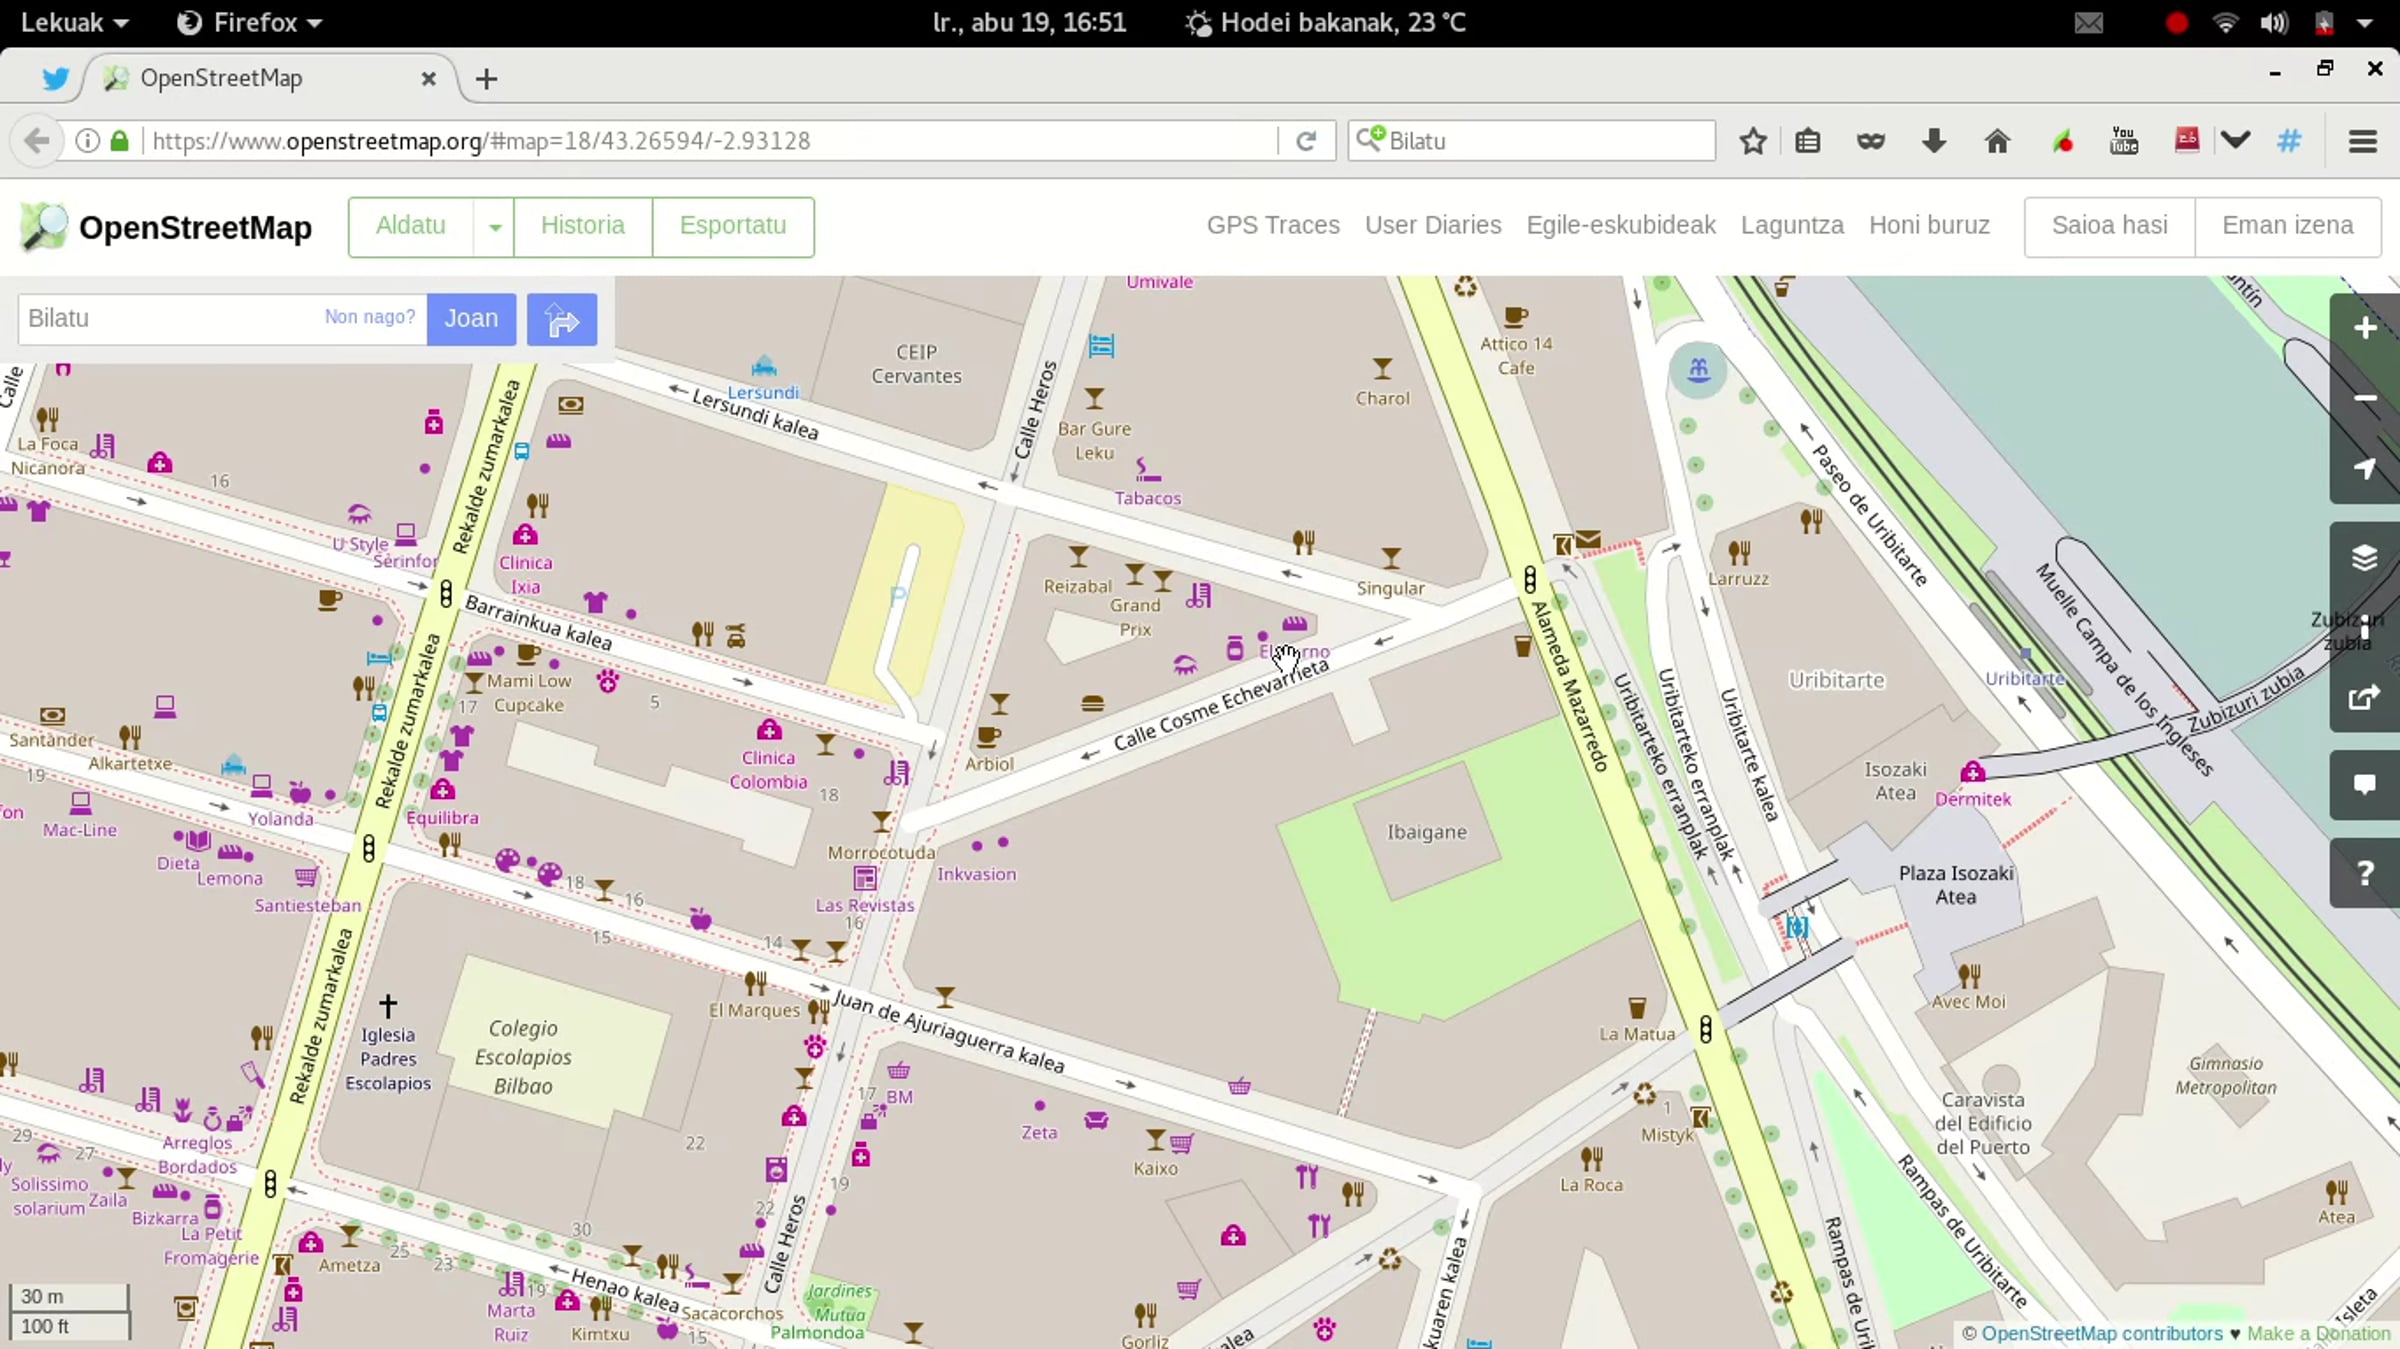Open the share map panel
Image resolution: width=2400 pixels, height=1349 pixels.
[x=2365, y=697]
